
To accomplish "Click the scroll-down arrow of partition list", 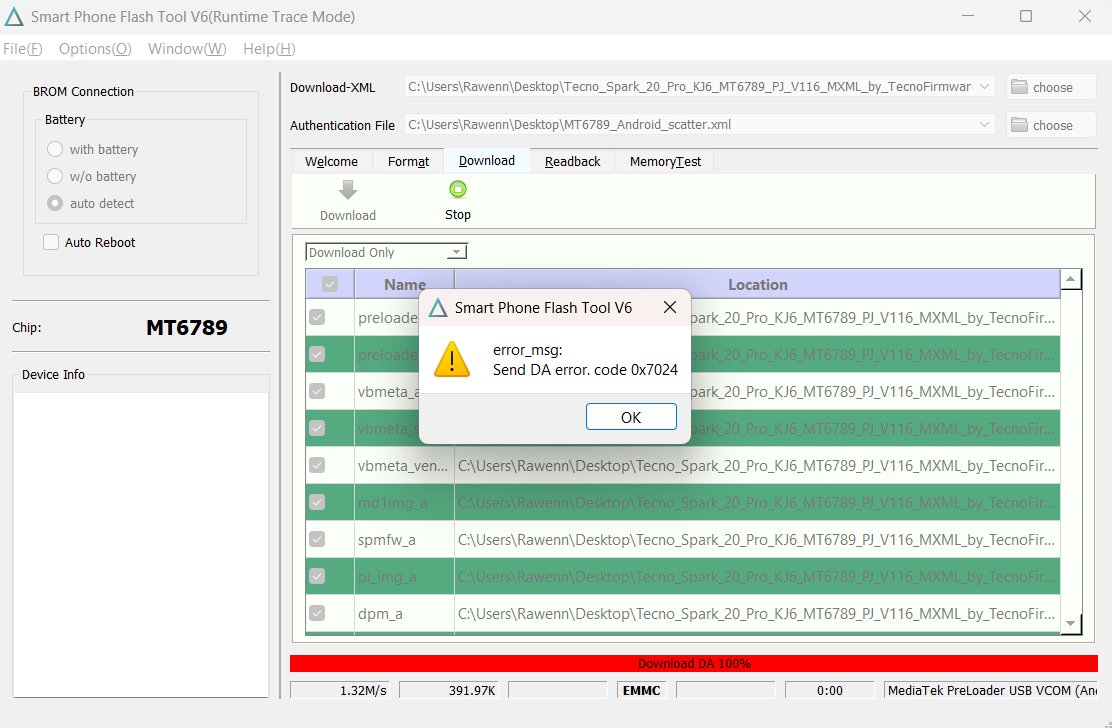I will pos(1070,624).
